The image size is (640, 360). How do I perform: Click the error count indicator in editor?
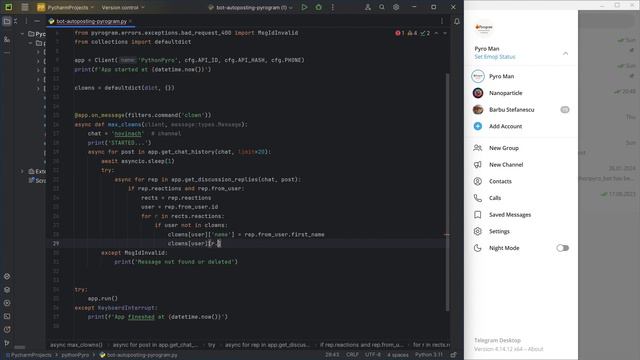point(400,33)
